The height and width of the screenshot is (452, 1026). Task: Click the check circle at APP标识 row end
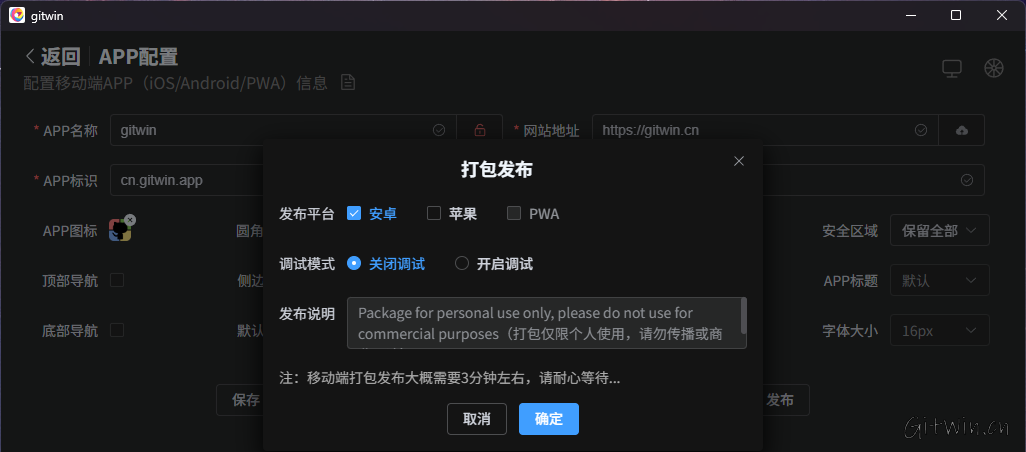(x=966, y=180)
